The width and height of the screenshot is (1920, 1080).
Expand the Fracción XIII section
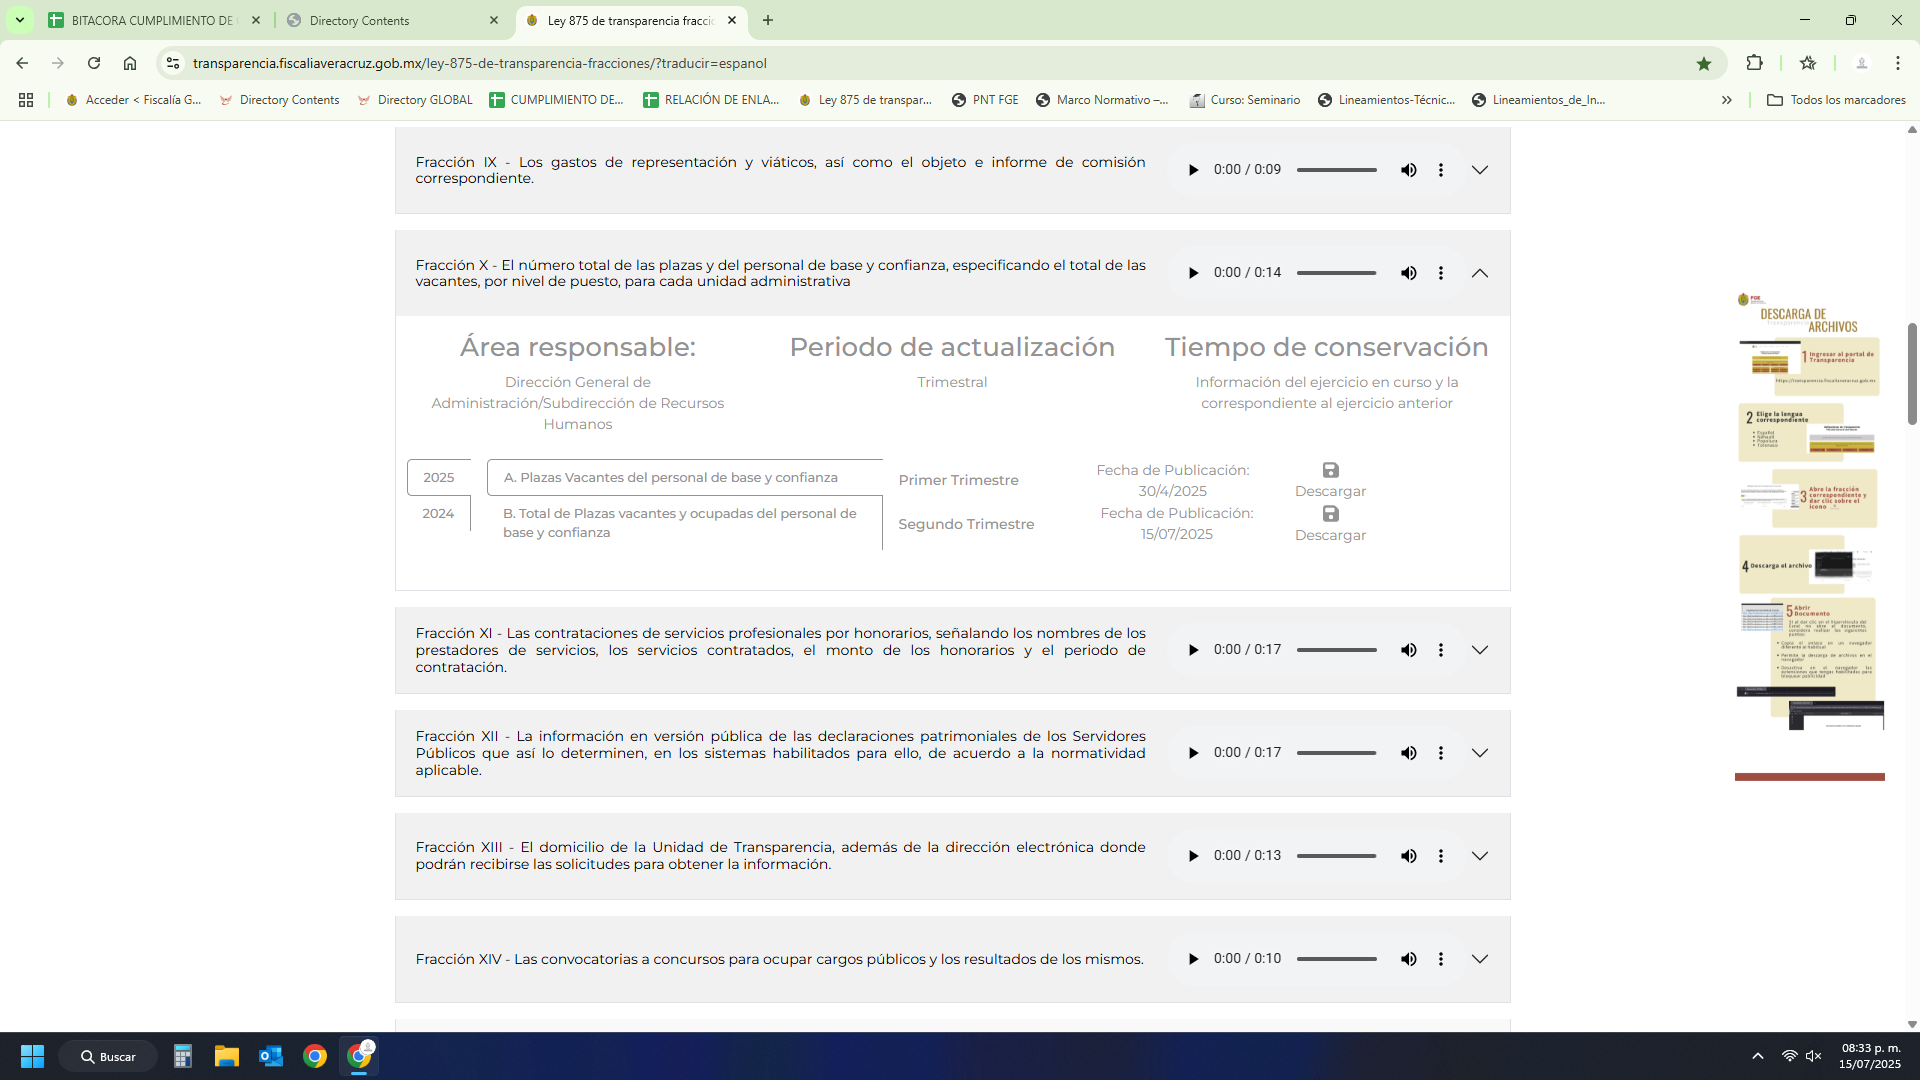tap(1479, 856)
